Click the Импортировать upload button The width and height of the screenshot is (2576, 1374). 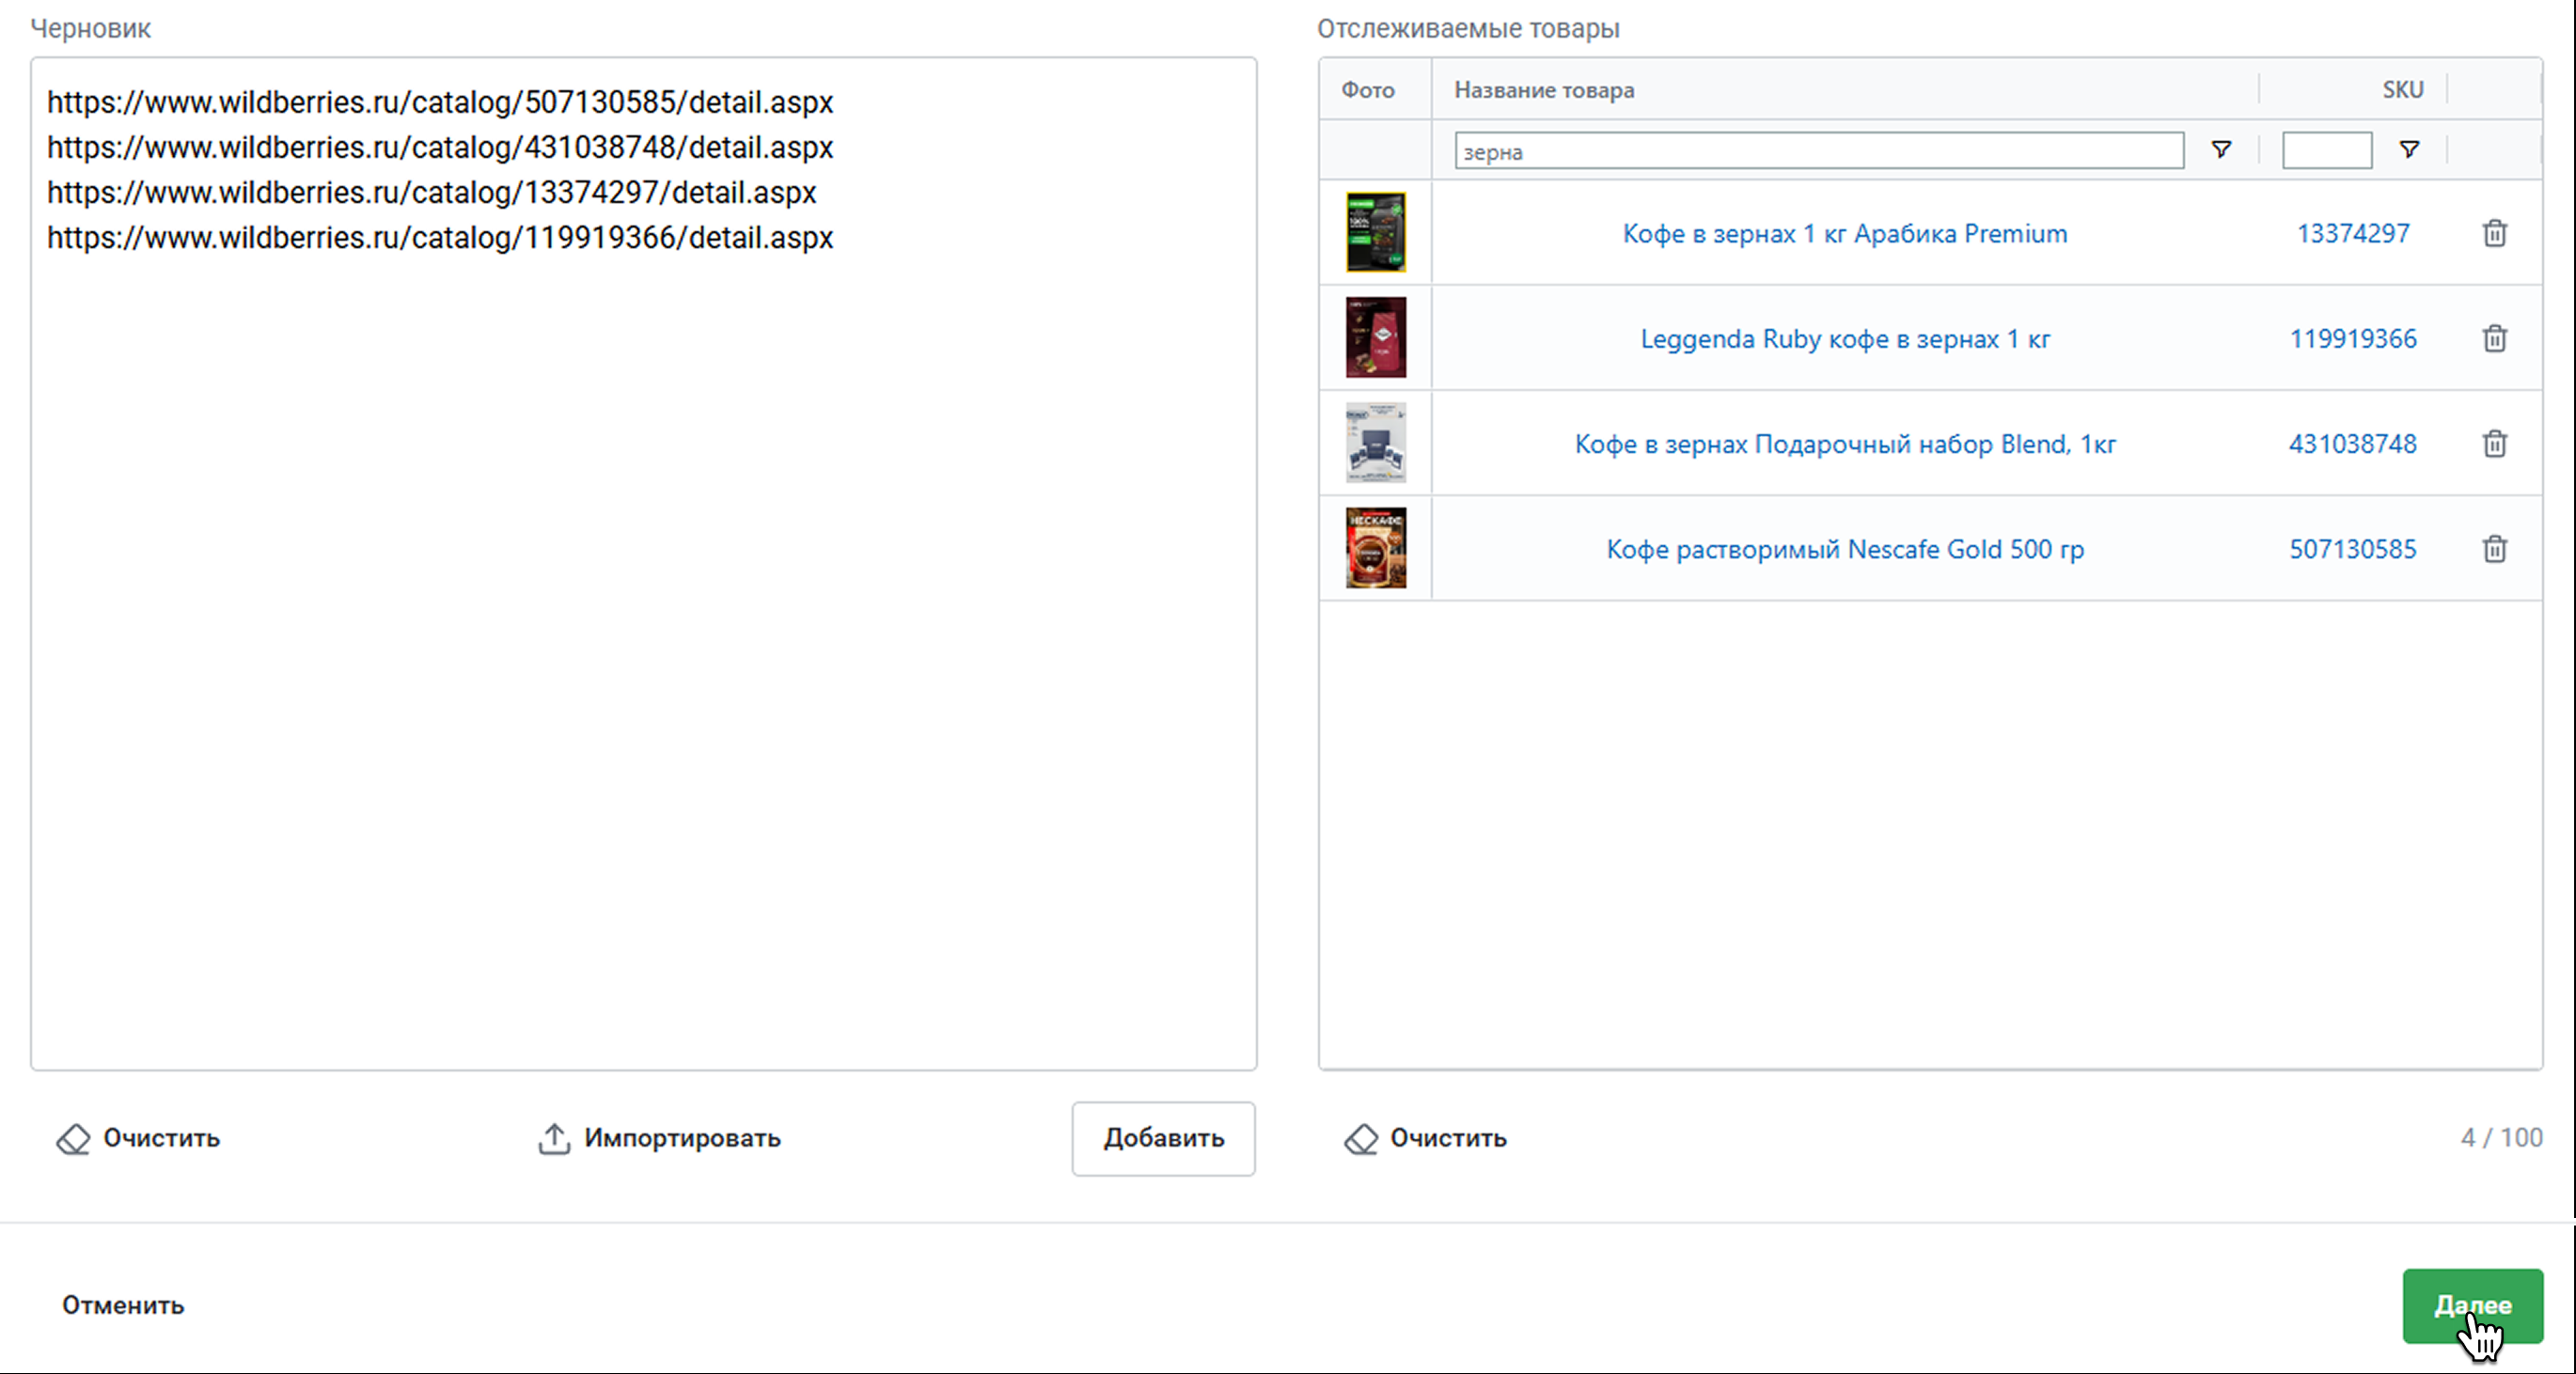pos(659,1138)
